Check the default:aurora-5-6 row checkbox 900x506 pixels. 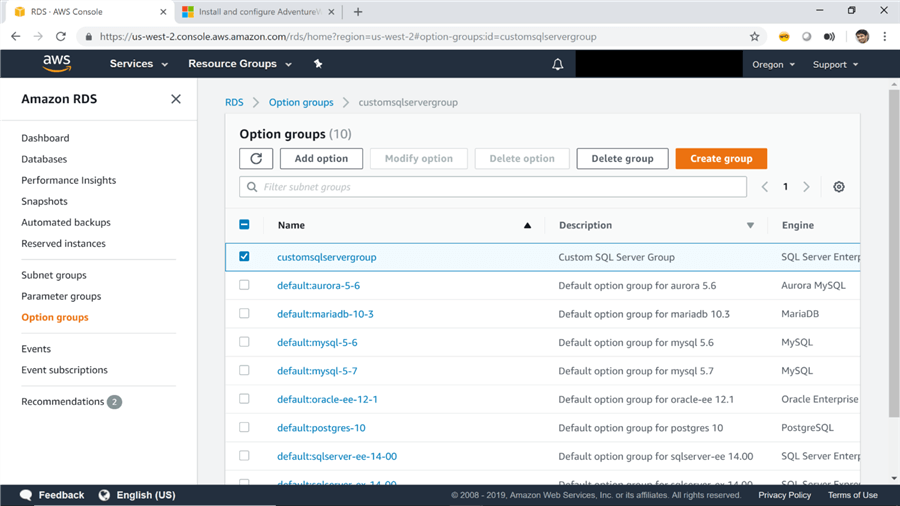[x=244, y=285]
